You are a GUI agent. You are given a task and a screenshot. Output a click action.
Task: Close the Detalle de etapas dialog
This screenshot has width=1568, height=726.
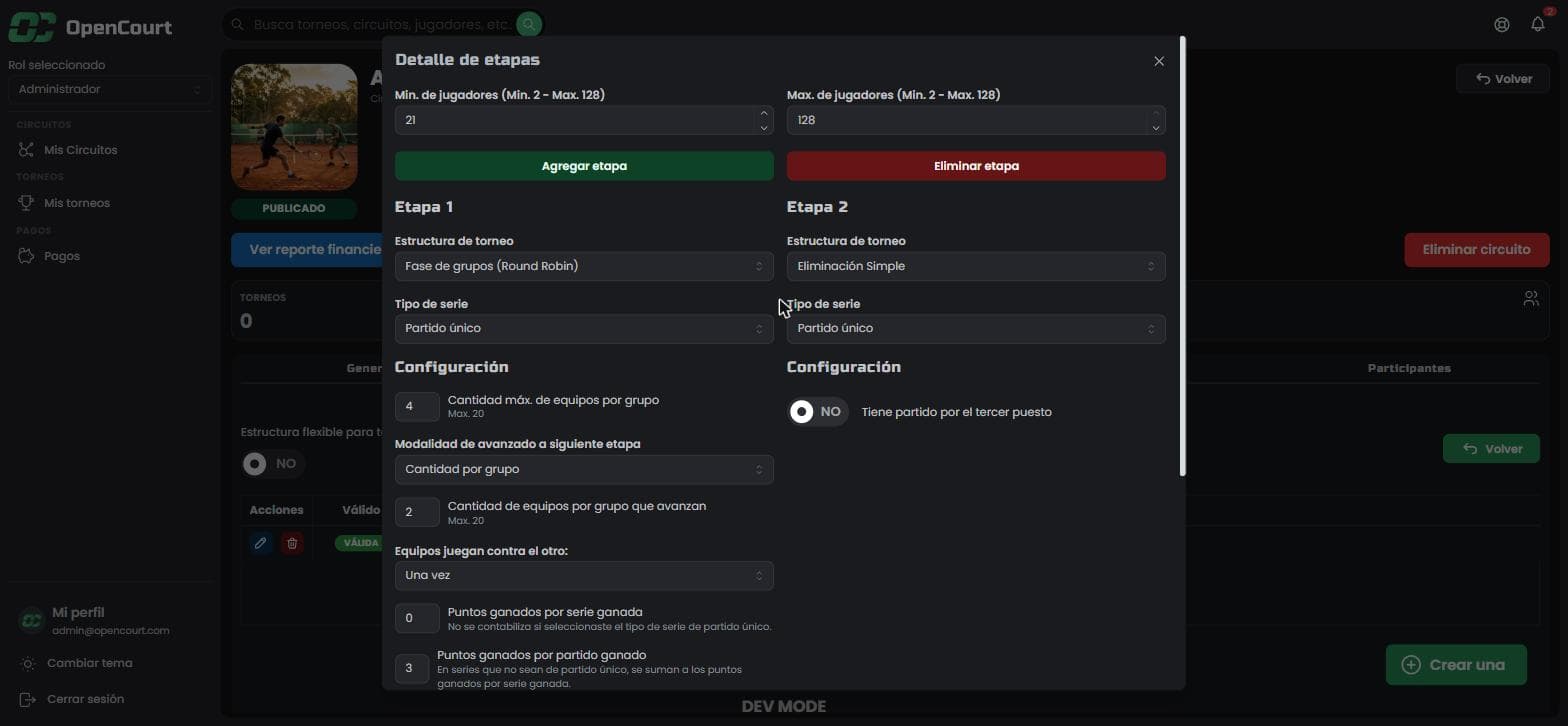tap(1159, 61)
